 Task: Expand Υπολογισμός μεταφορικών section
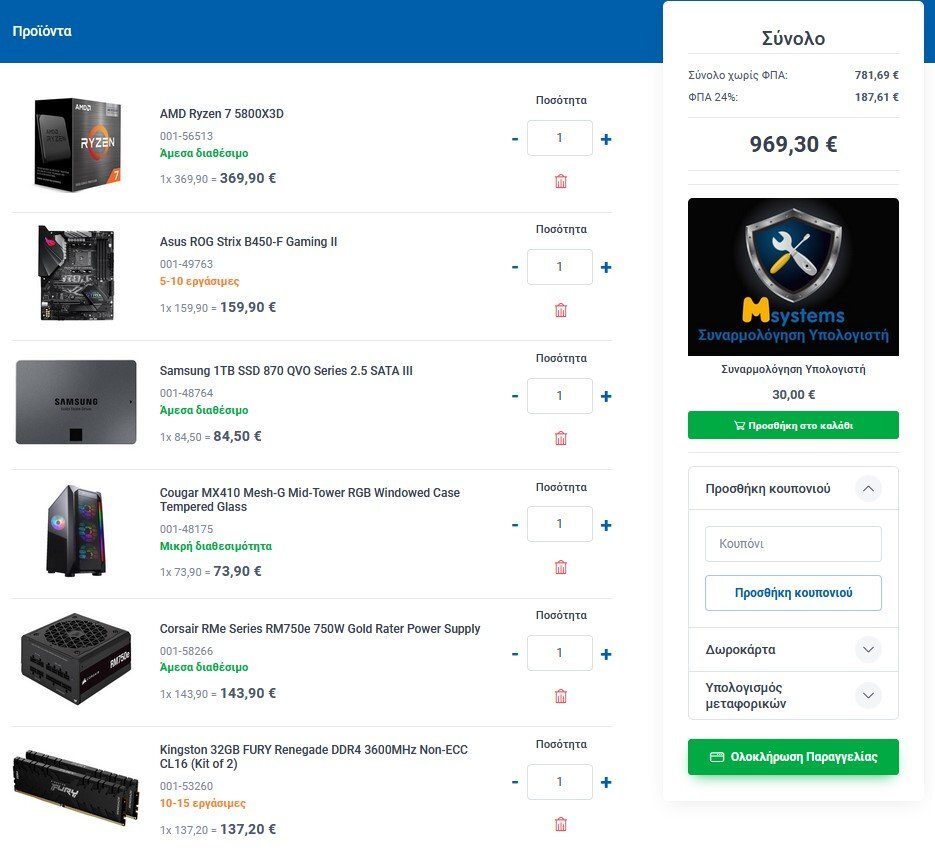(x=868, y=695)
